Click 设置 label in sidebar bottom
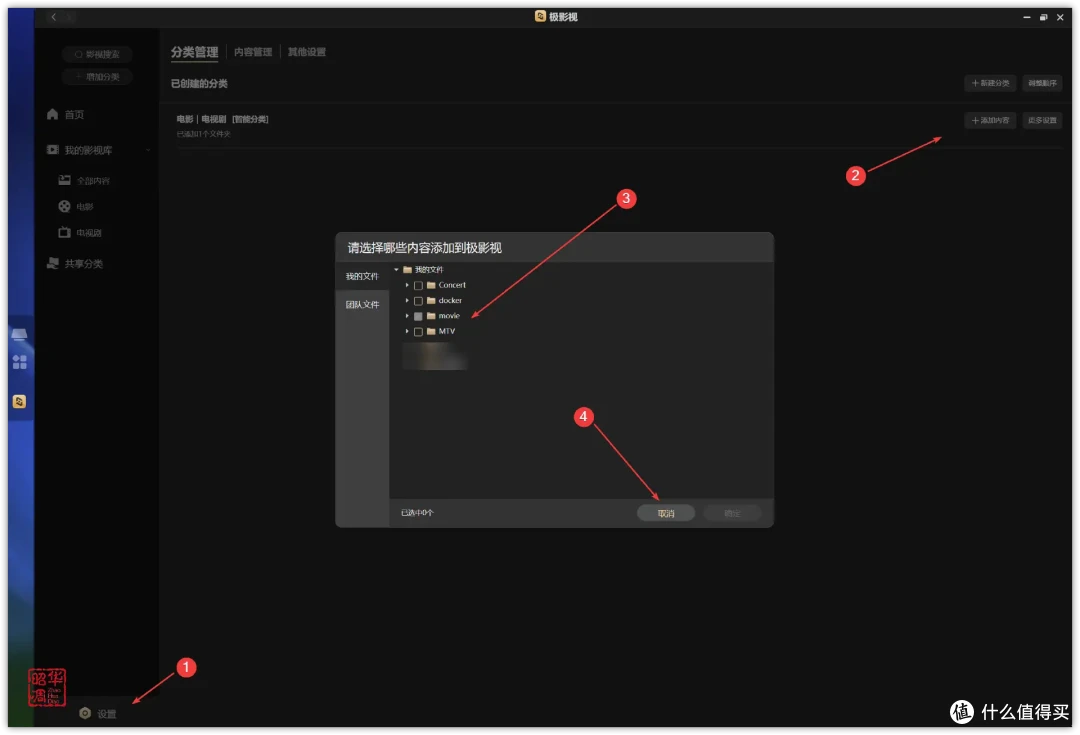1080x735 pixels. (x=107, y=714)
